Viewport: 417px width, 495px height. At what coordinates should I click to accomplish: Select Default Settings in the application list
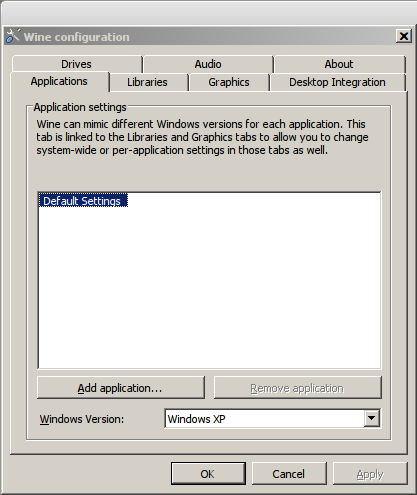(83, 201)
